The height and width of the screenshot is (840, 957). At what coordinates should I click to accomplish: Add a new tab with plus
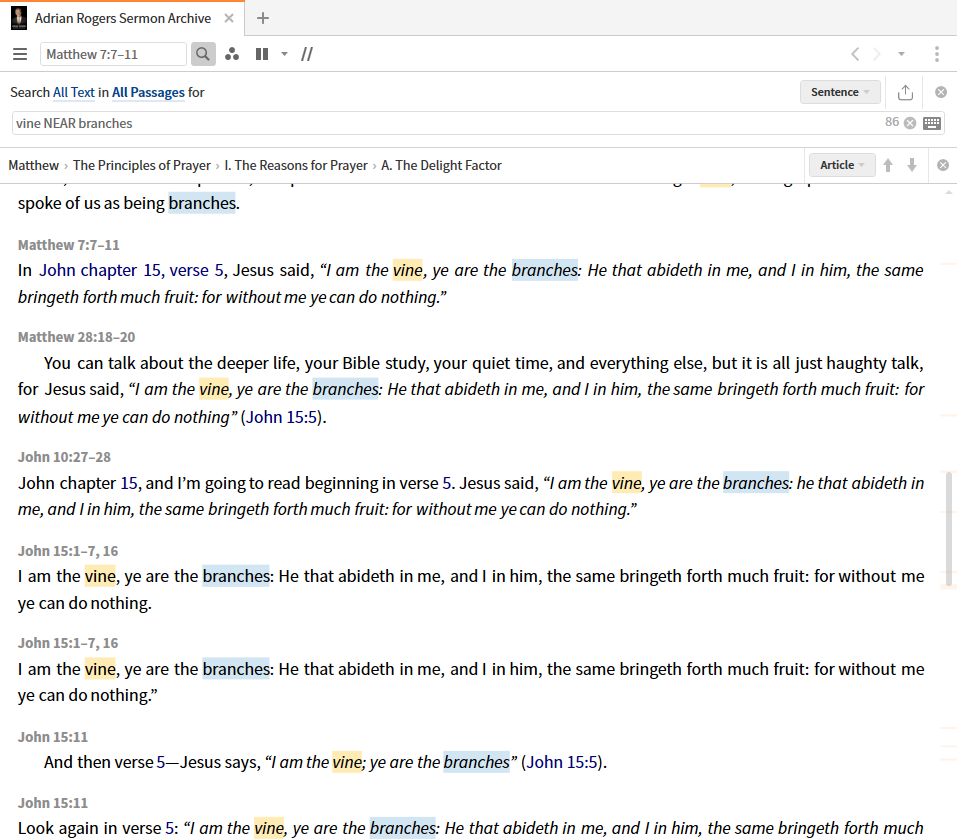(x=263, y=18)
